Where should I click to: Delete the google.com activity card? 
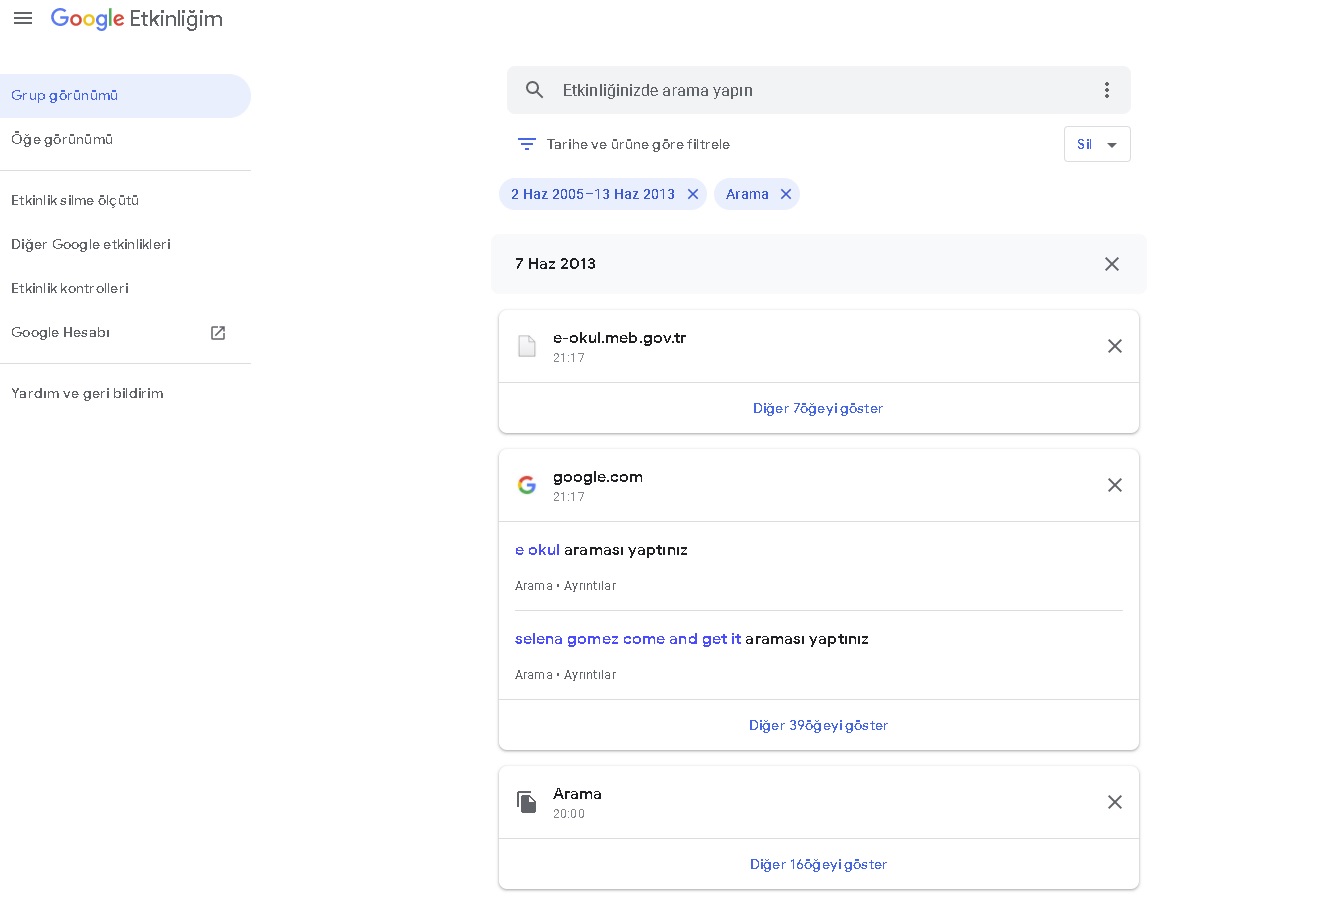(1115, 485)
